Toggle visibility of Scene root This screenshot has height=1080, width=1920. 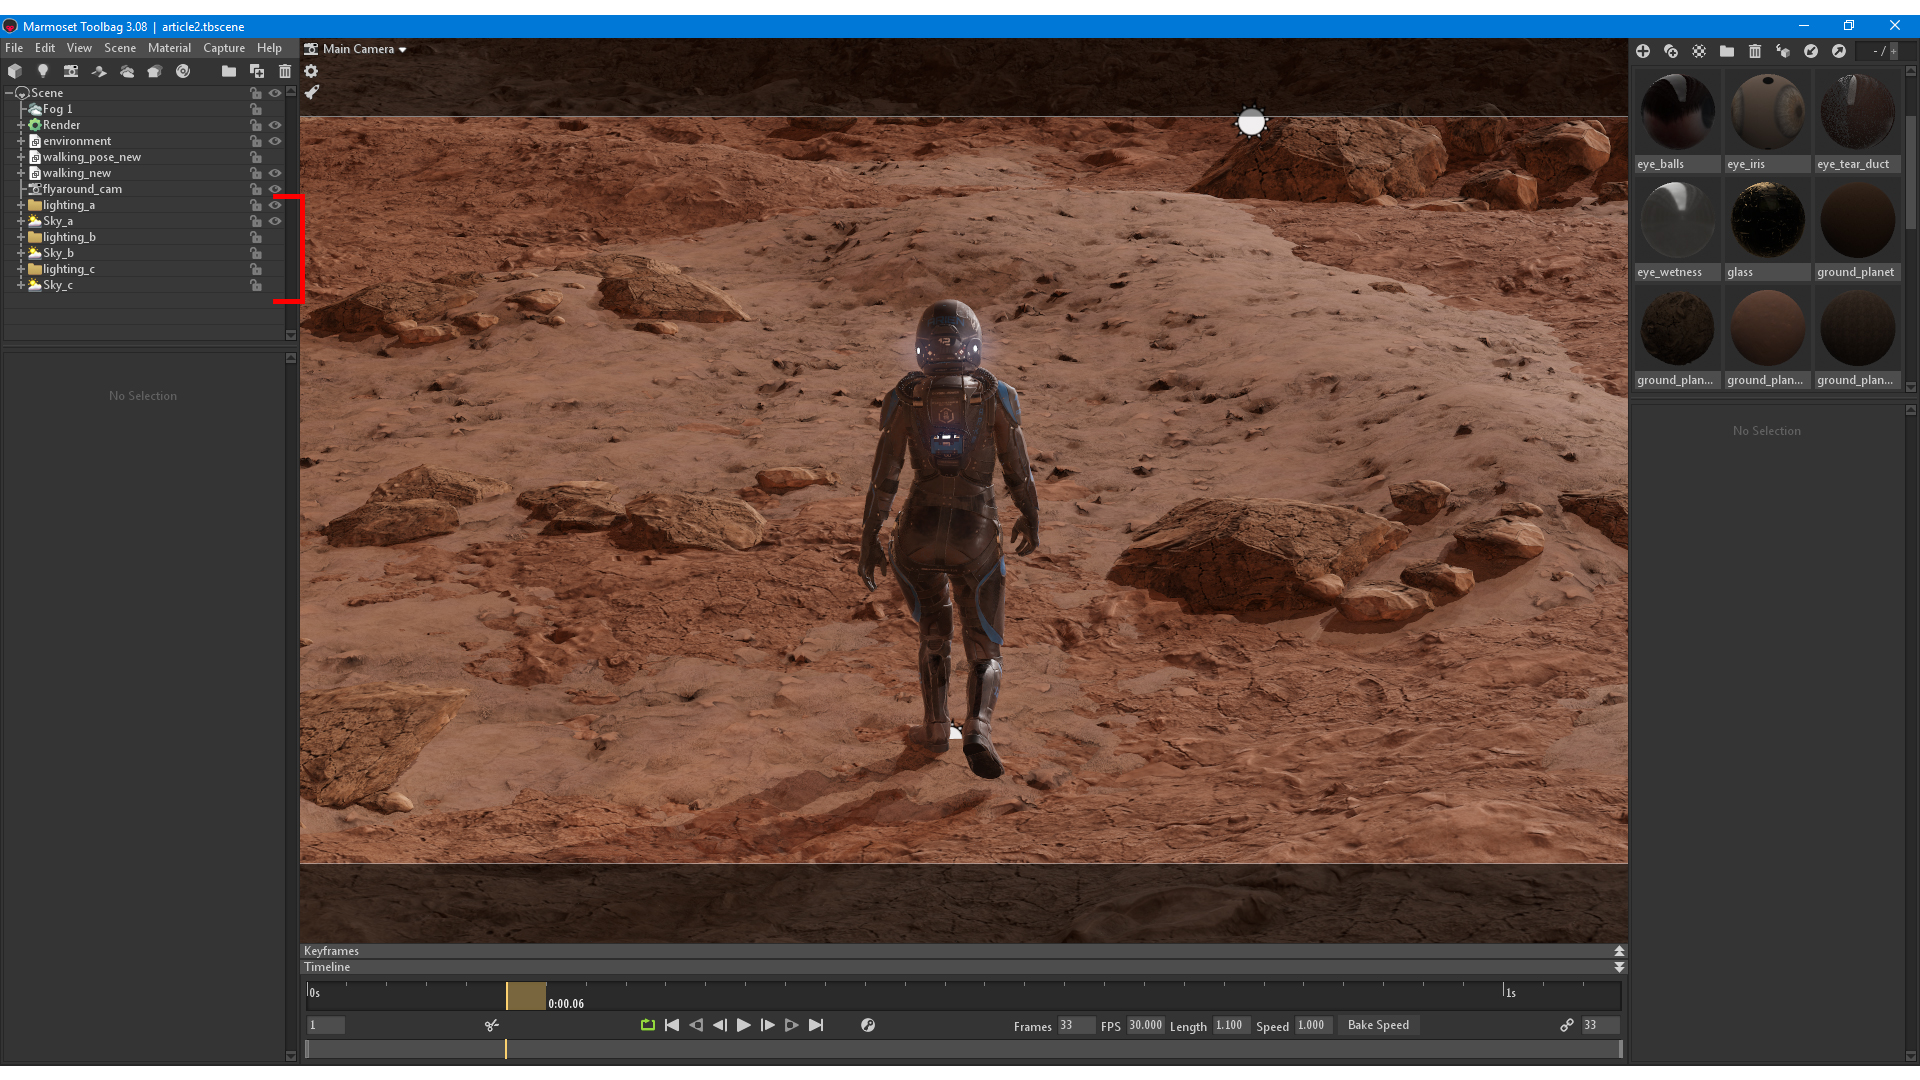pos(275,93)
